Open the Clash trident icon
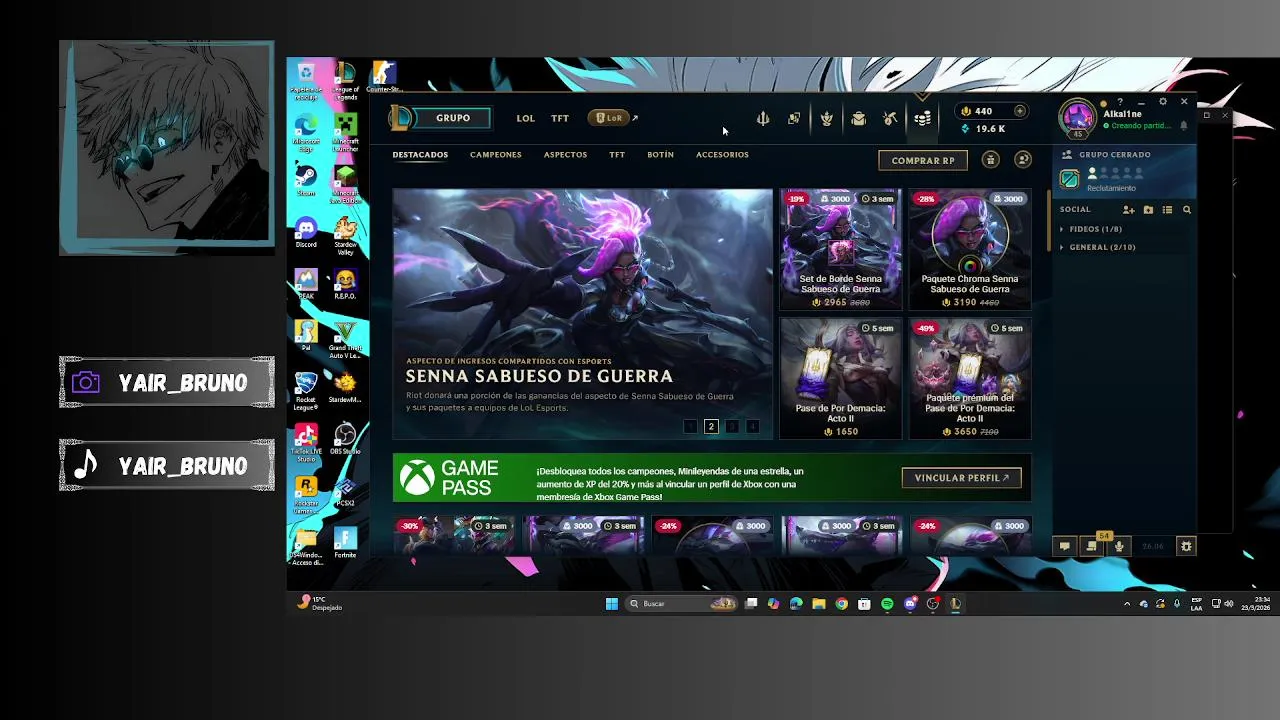 (x=763, y=118)
